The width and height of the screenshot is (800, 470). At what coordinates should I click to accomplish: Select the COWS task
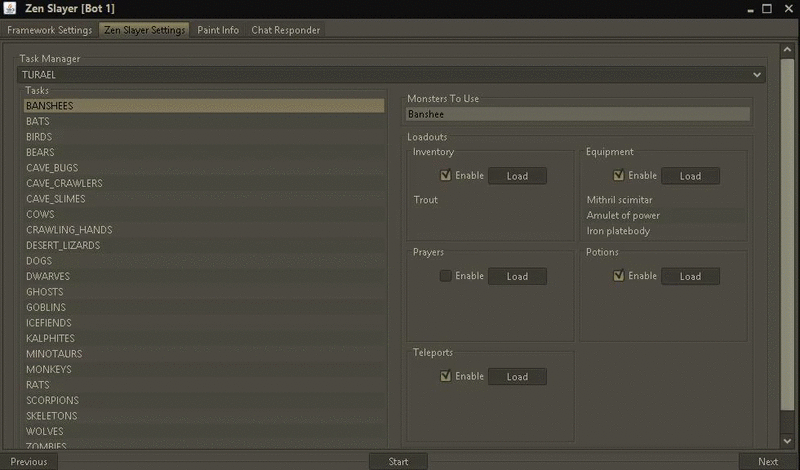(x=204, y=214)
